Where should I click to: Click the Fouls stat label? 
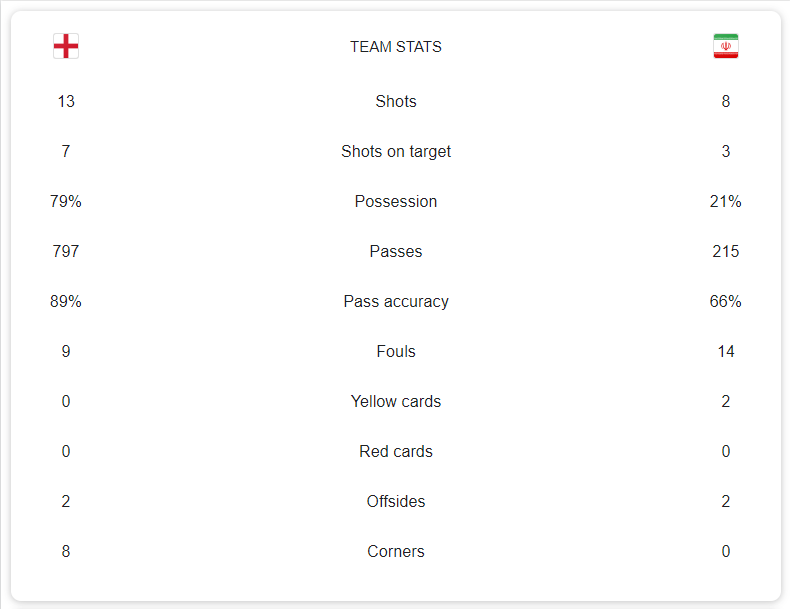click(x=396, y=351)
